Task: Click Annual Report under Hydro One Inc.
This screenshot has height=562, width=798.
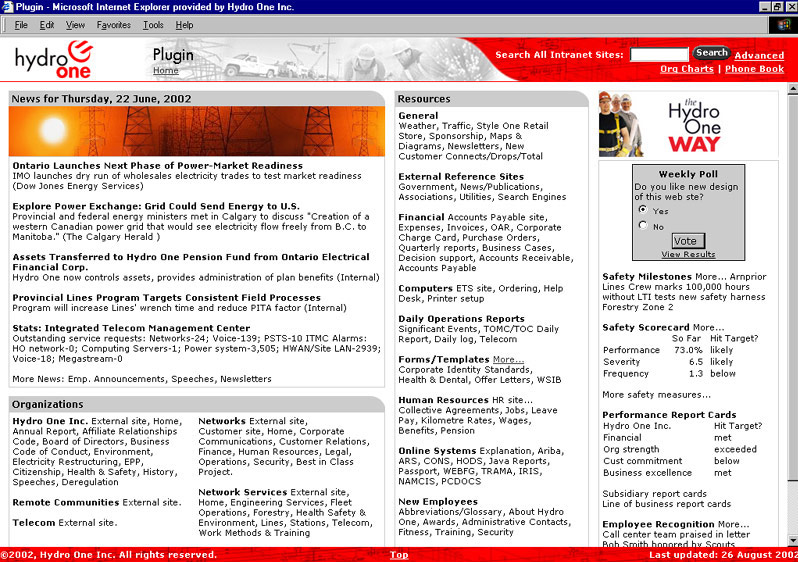Action: pyautogui.click(x=43, y=431)
